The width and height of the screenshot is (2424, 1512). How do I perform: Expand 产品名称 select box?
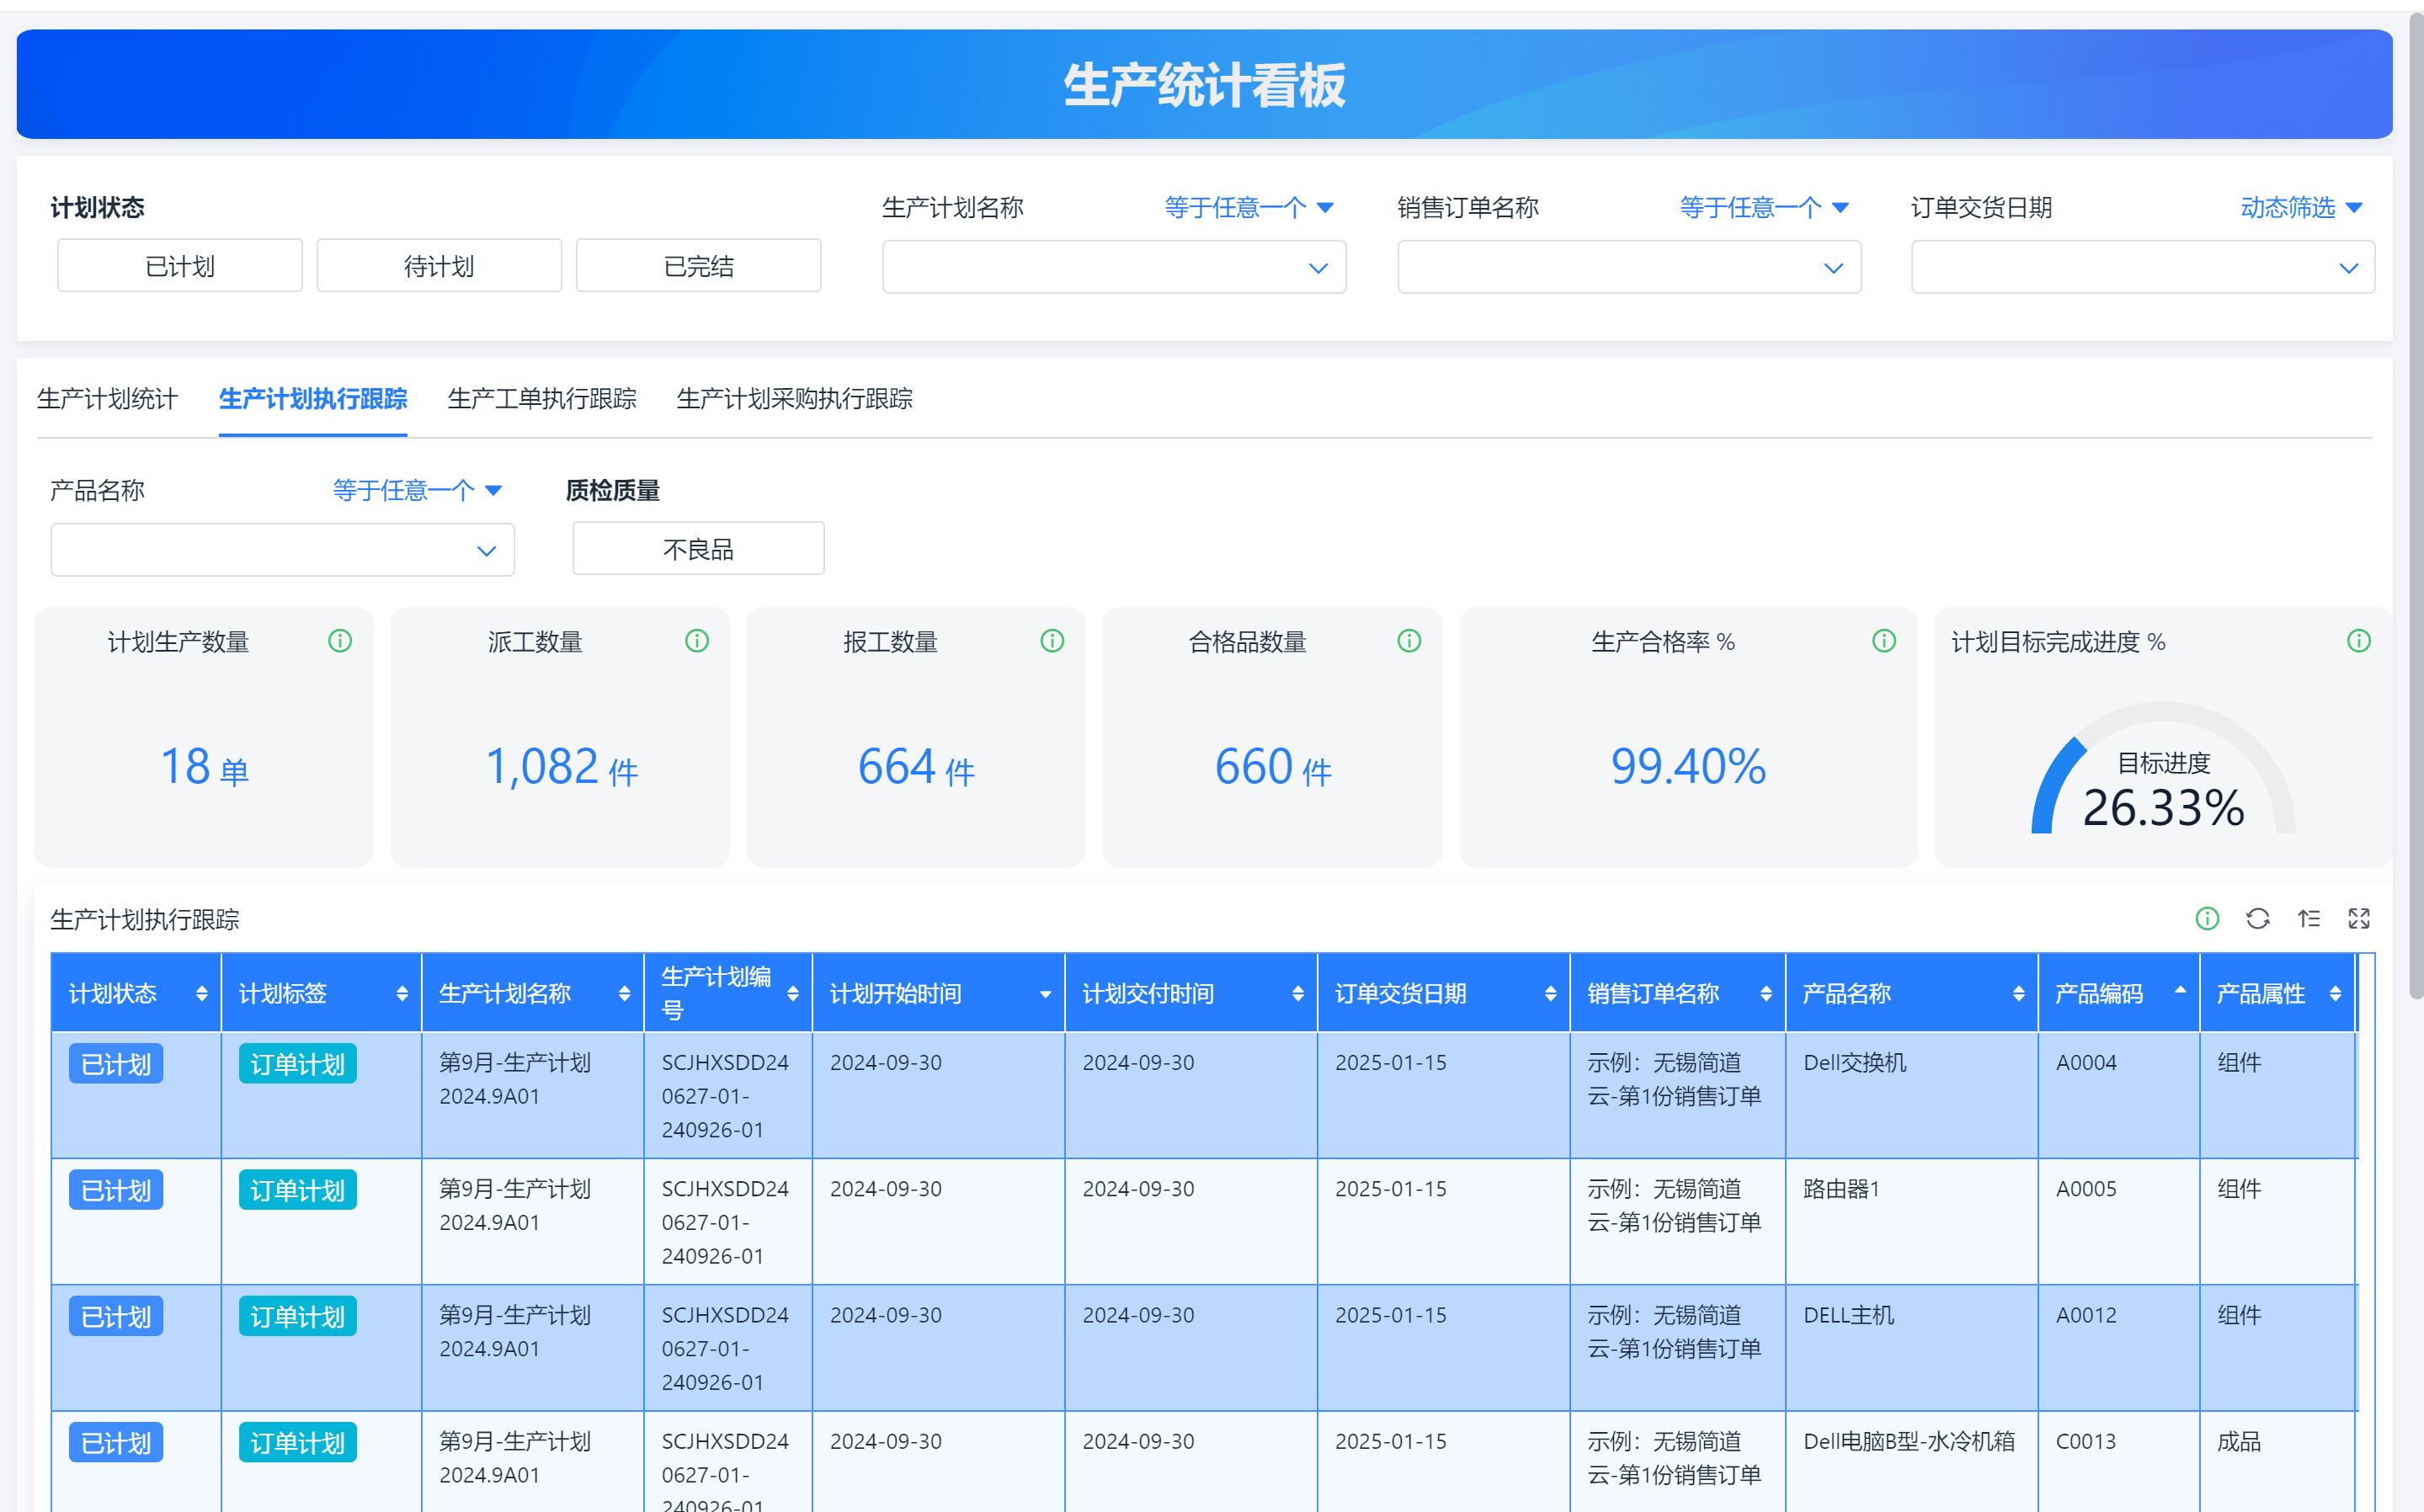[x=282, y=550]
